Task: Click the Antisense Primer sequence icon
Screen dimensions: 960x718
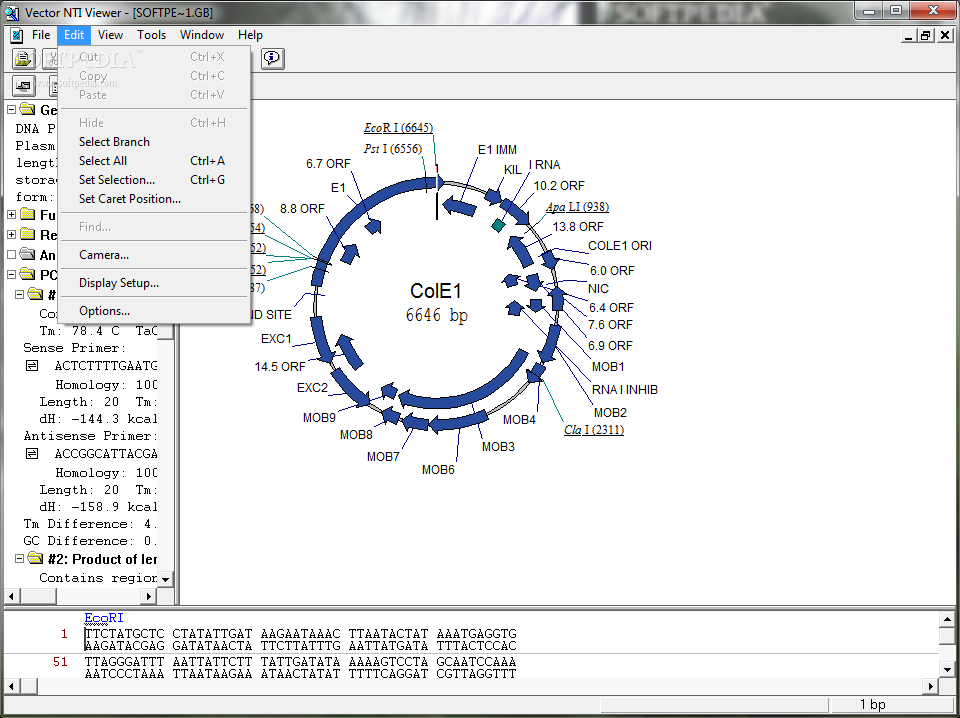Action: pyautogui.click(x=32, y=454)
